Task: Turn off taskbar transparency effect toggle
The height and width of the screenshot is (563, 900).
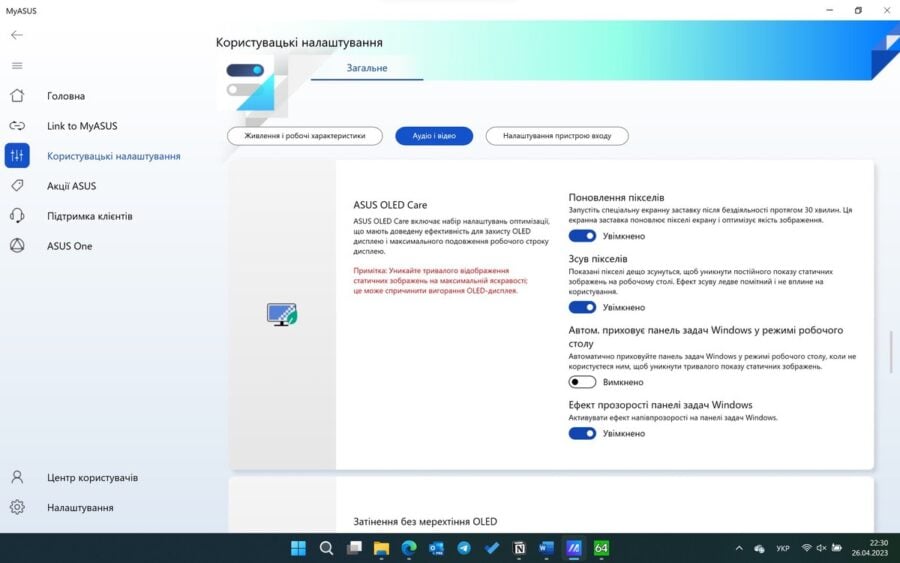Action: click(x=582, y=433)
